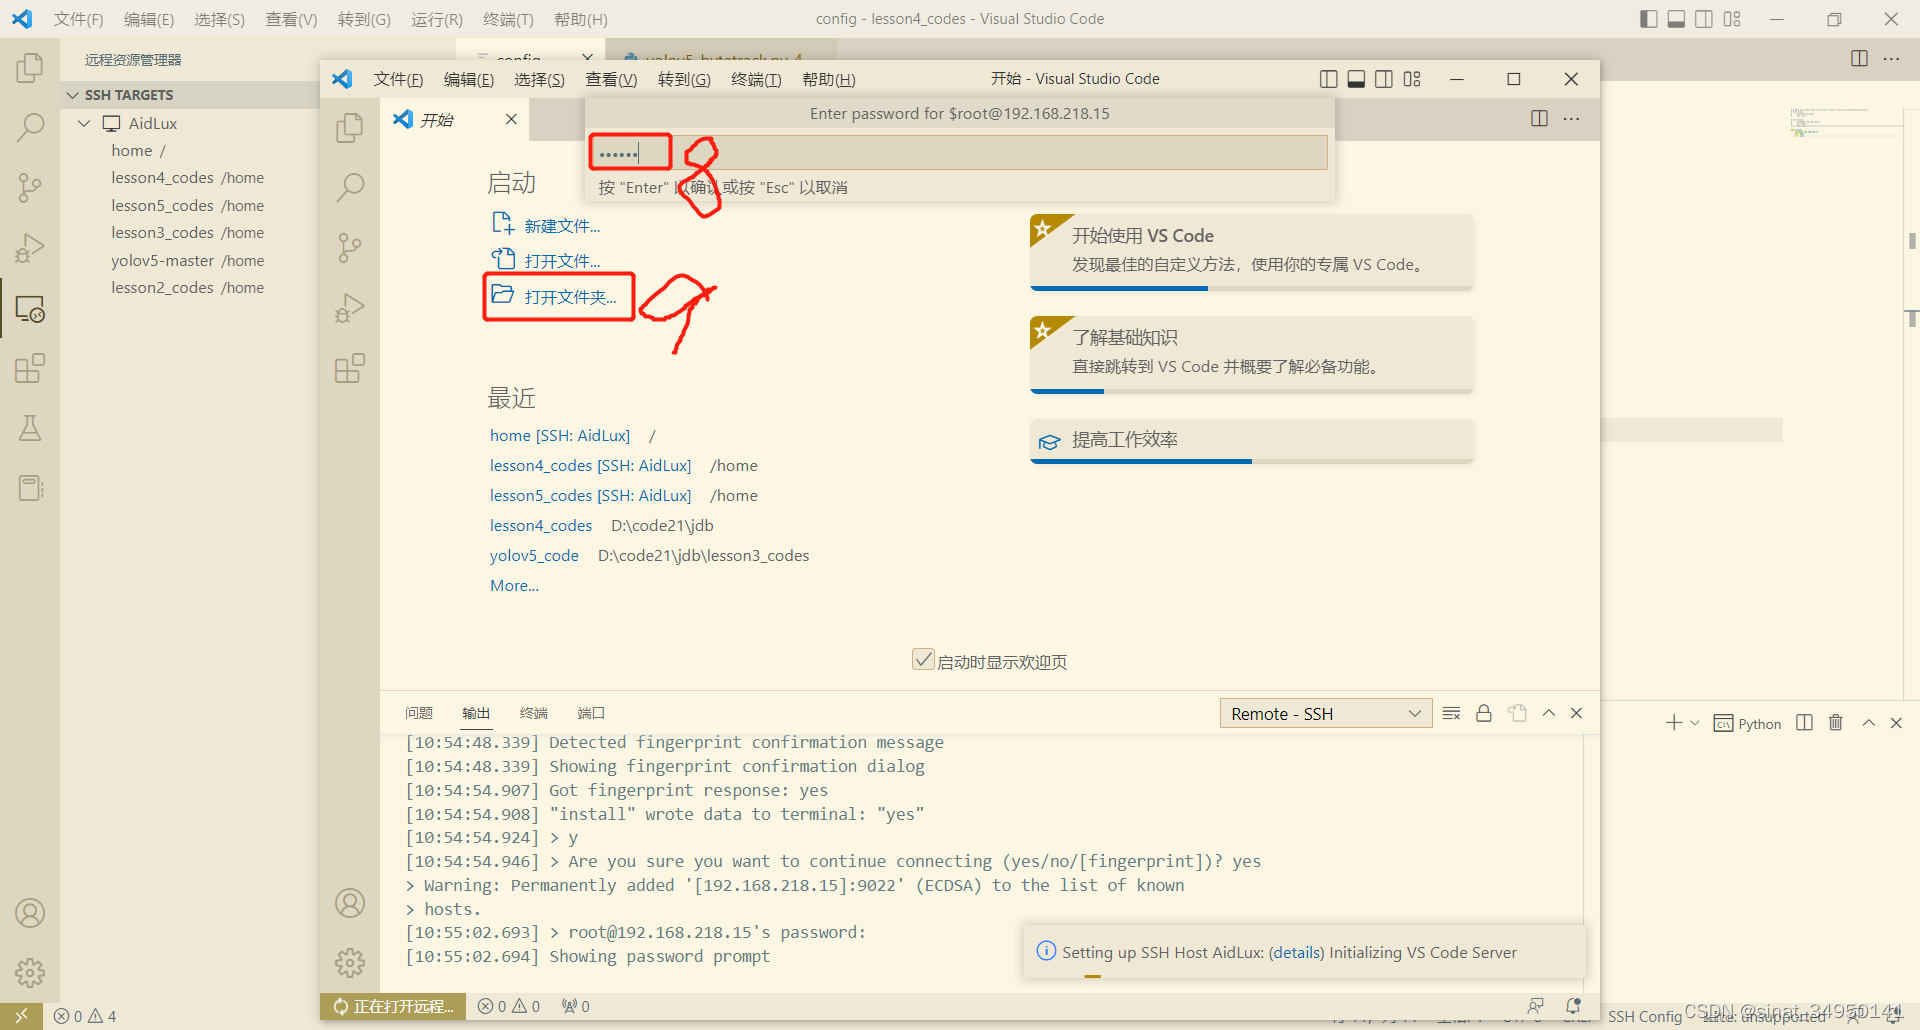Toggle 启动时显示欢迎页 checkbox
1920x1030 pixels.
click(923, 660)
